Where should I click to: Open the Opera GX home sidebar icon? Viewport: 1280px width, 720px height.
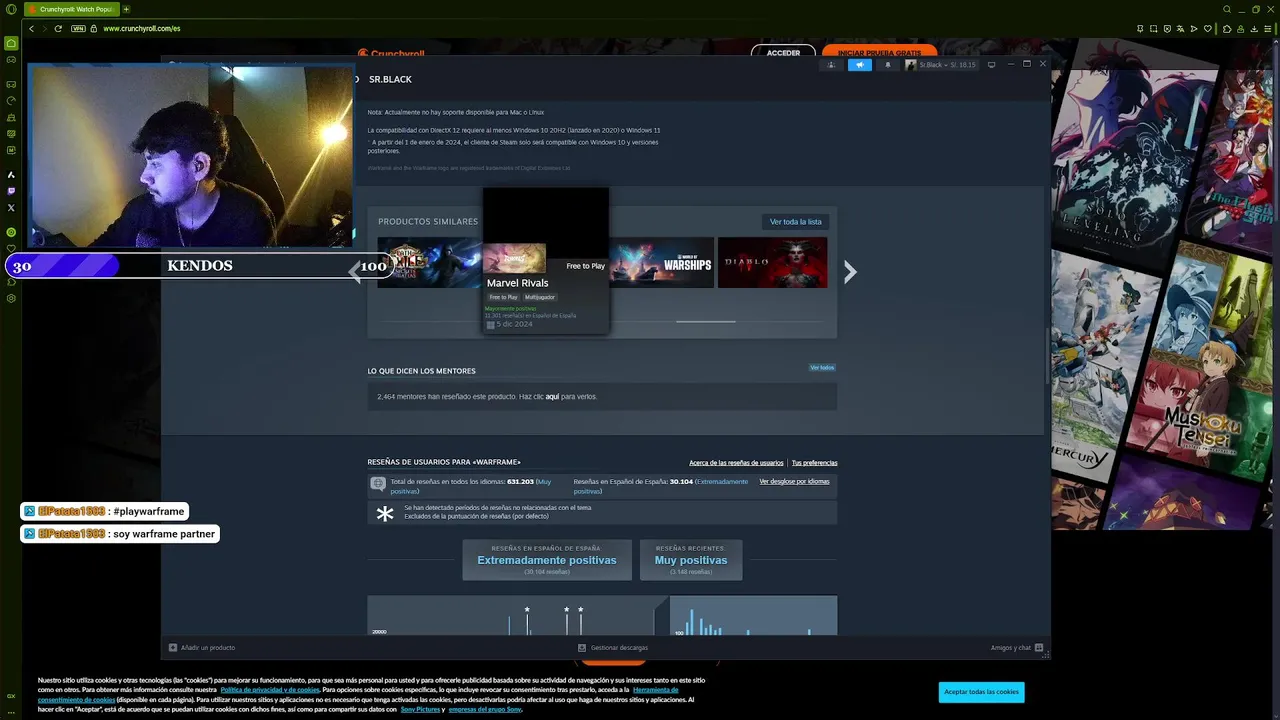(x=11, y=43)
